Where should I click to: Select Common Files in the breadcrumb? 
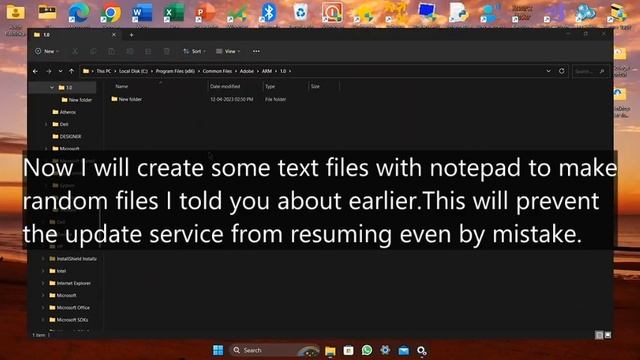(217, 71)
